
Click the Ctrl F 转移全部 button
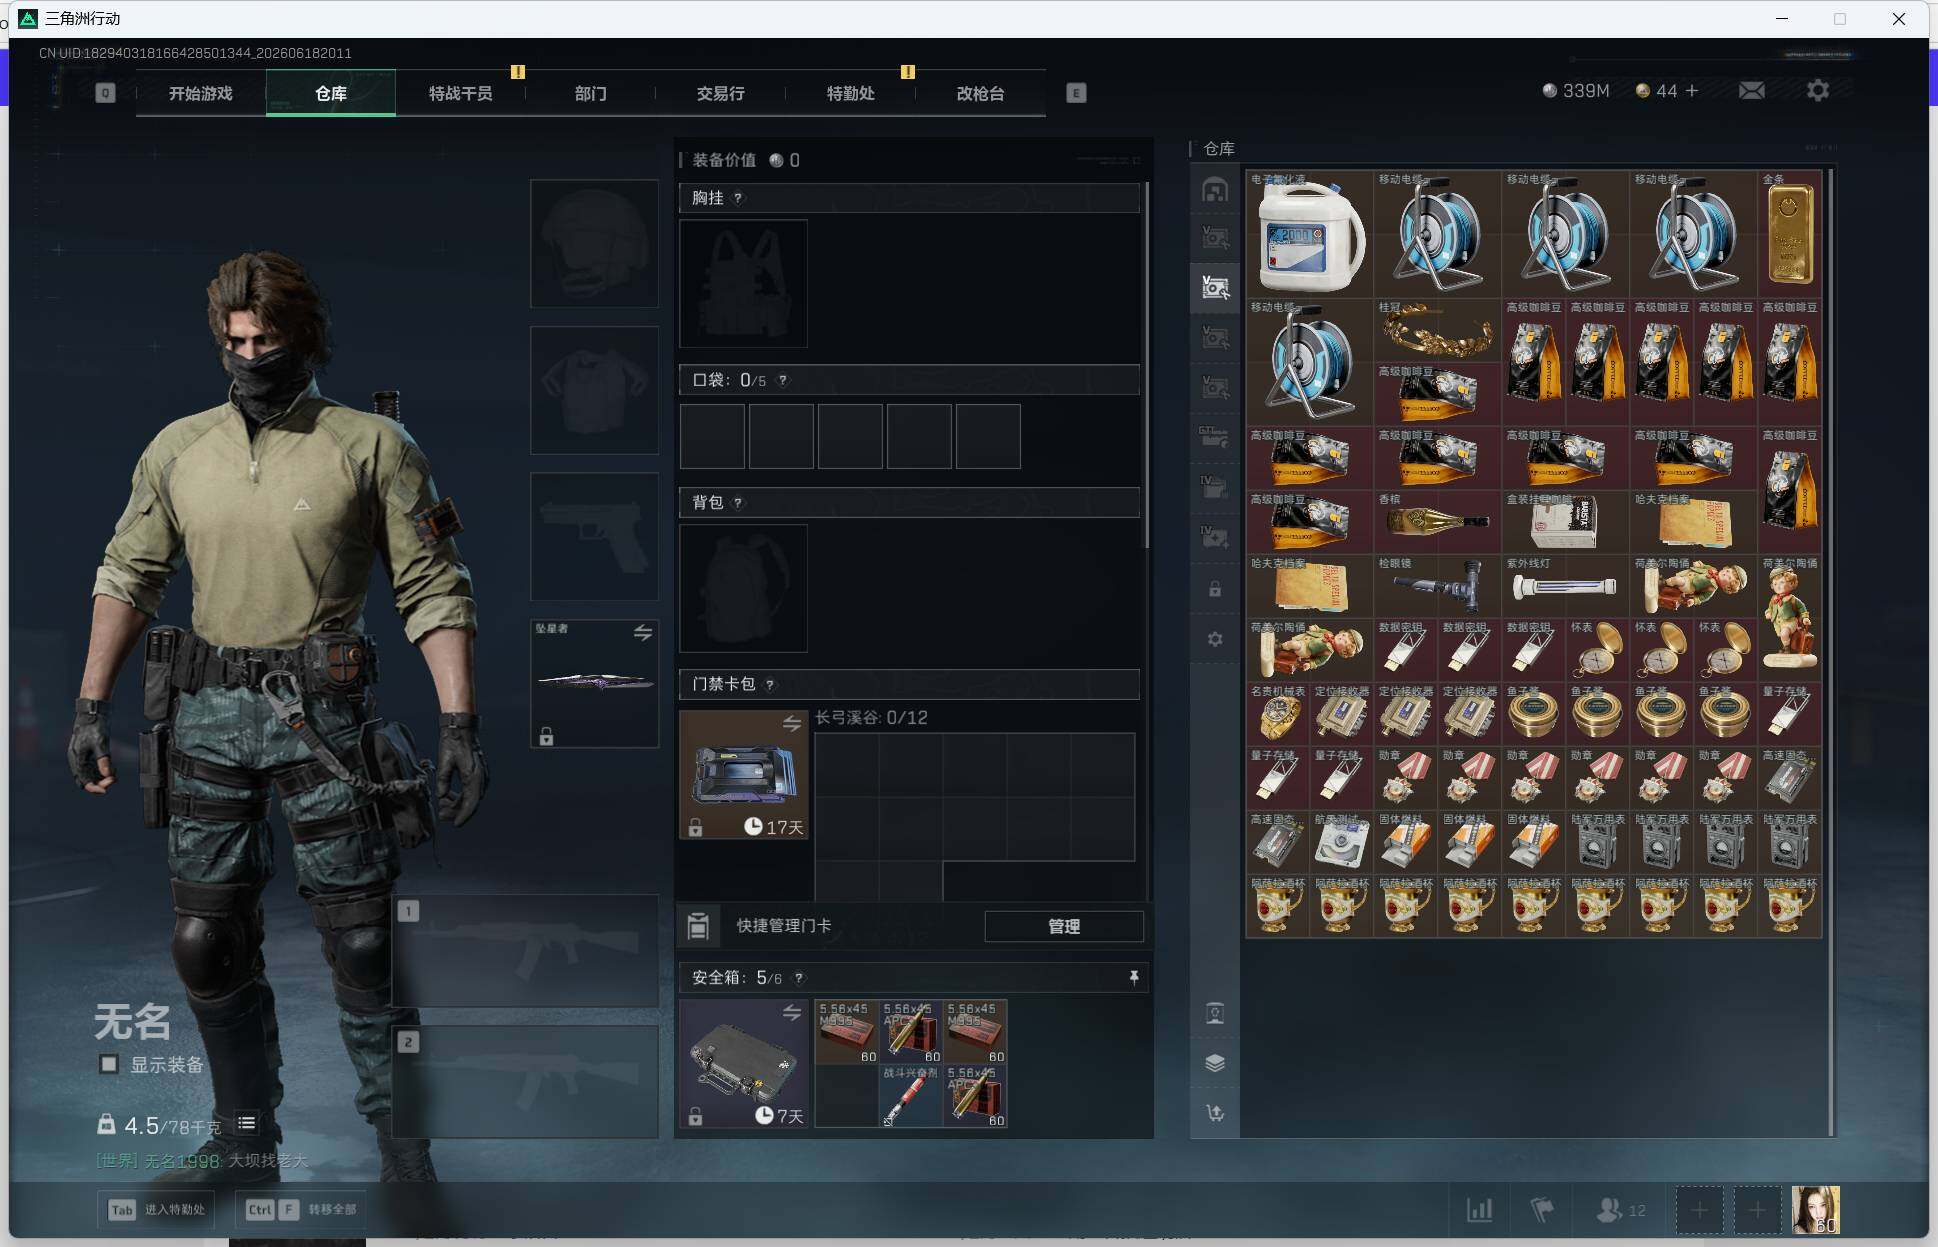point(300,1209)
